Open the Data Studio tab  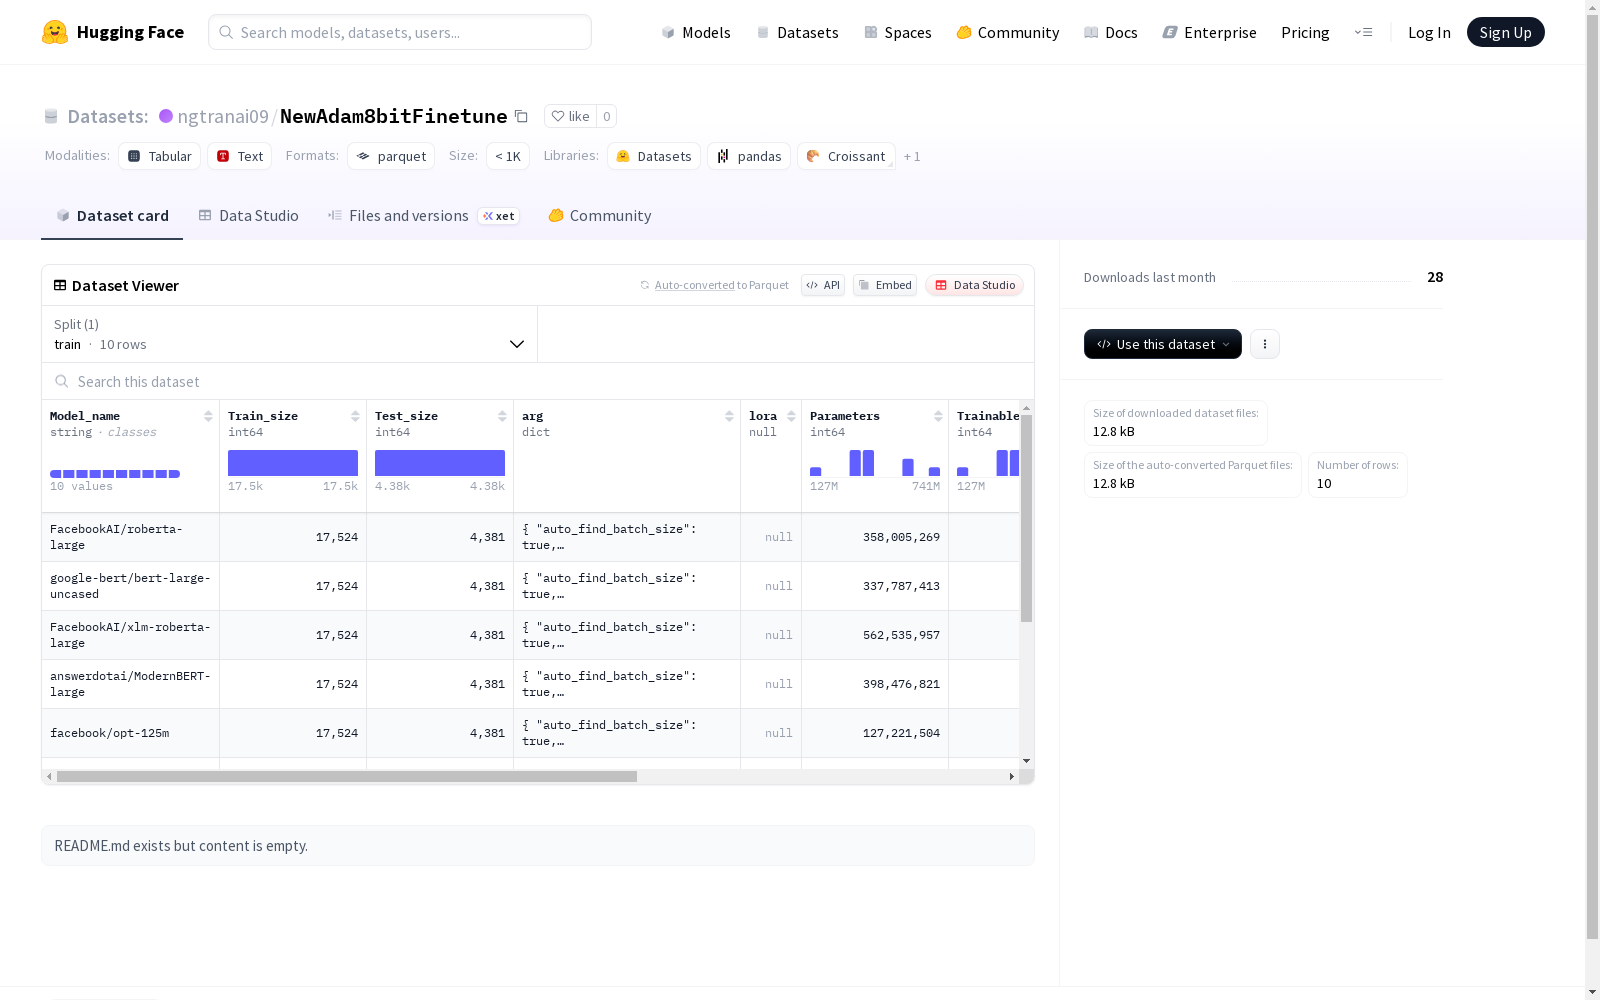248,216
